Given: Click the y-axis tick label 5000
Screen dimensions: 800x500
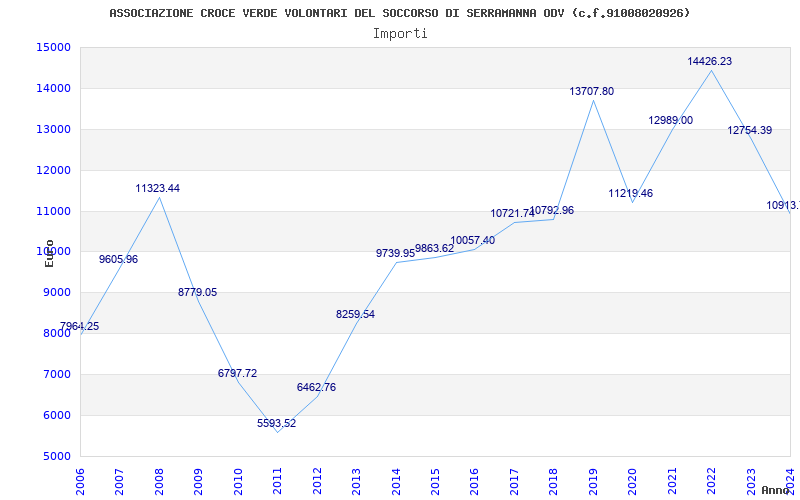Looking at the screenshot, I should pos(57,456).
